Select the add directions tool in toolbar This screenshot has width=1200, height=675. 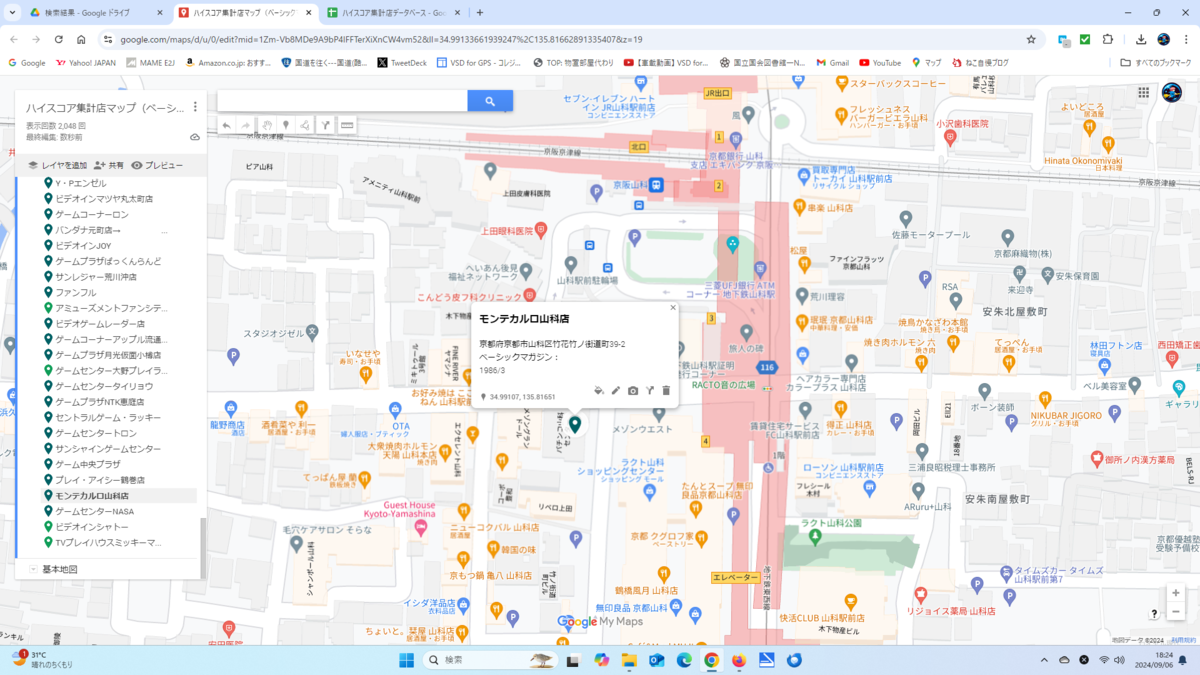pyautogui.click(x=326, y=126)
